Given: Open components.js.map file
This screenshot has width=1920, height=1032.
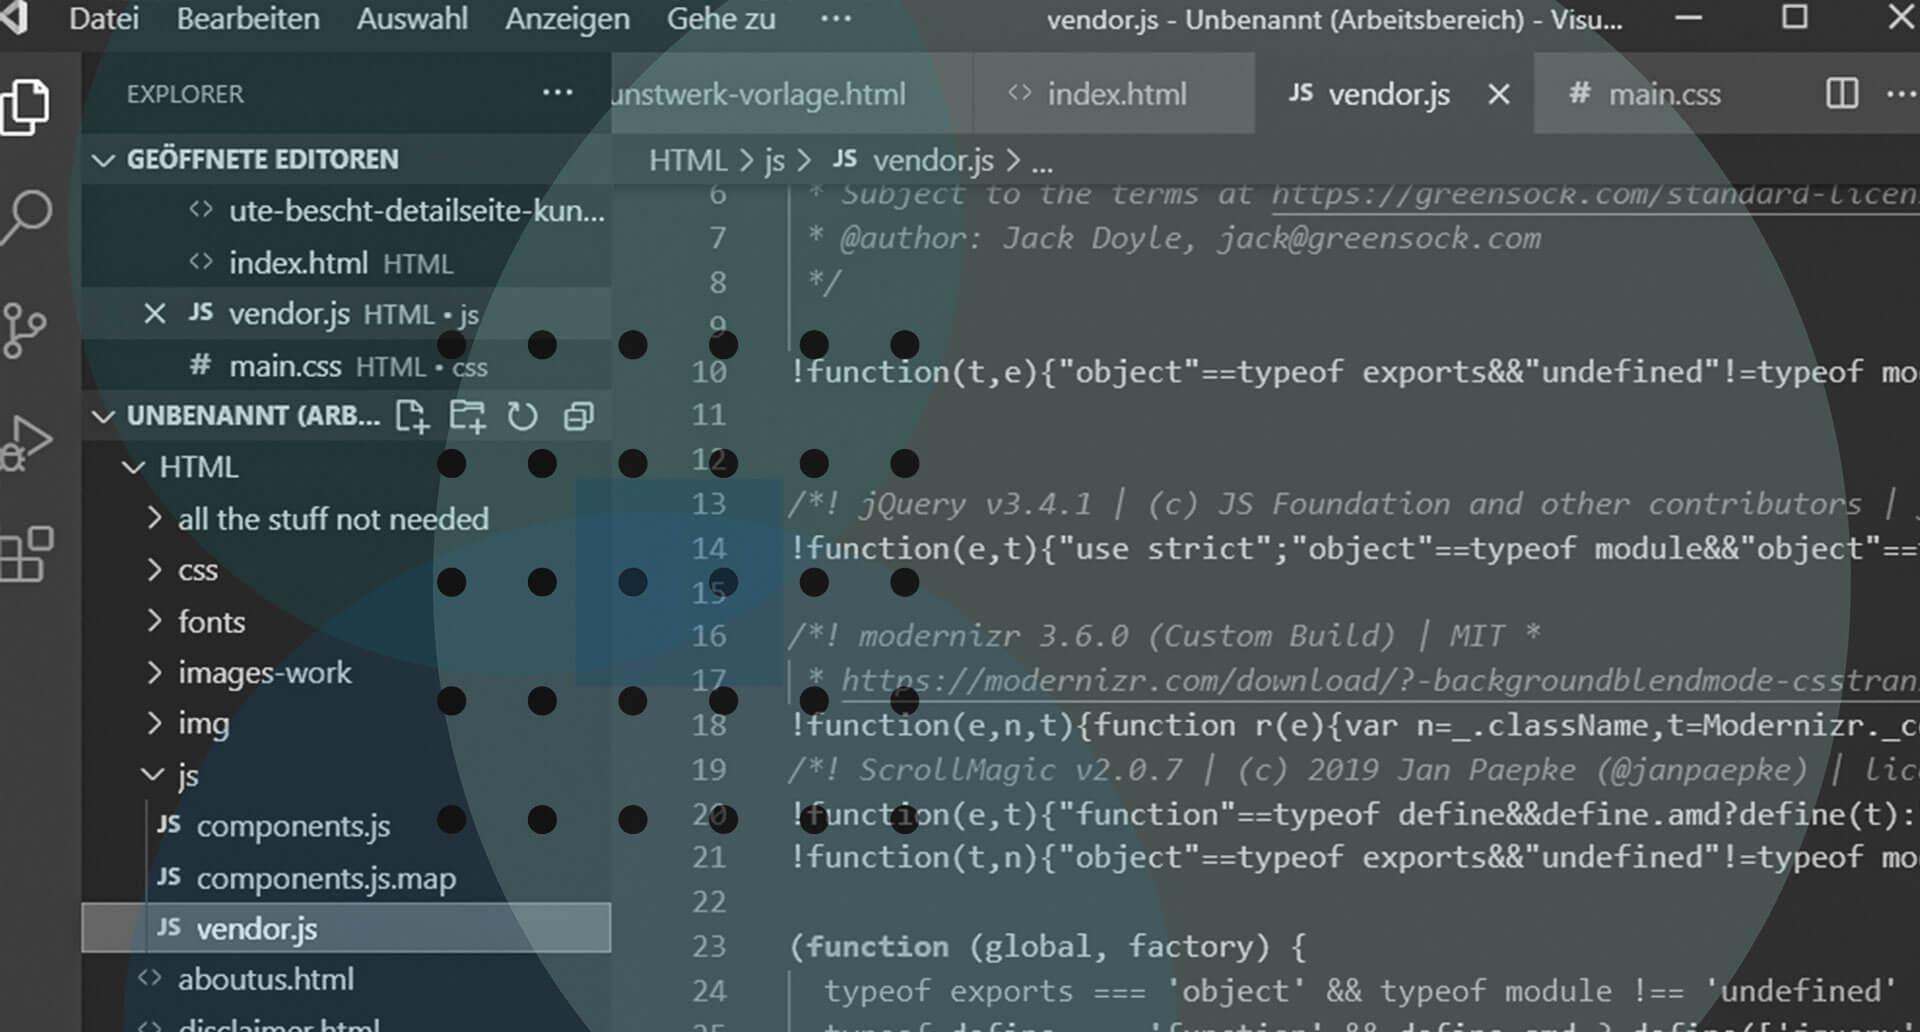Looking at the screenshot, I should point(346,878).
